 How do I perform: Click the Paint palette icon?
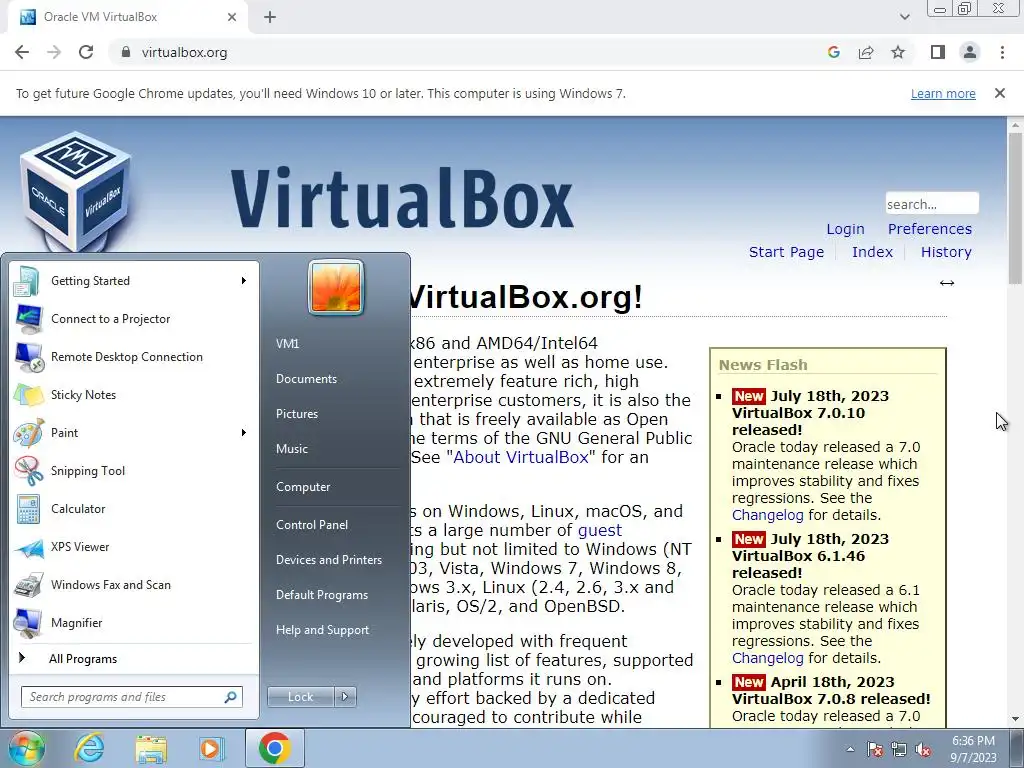coord(28,433)
